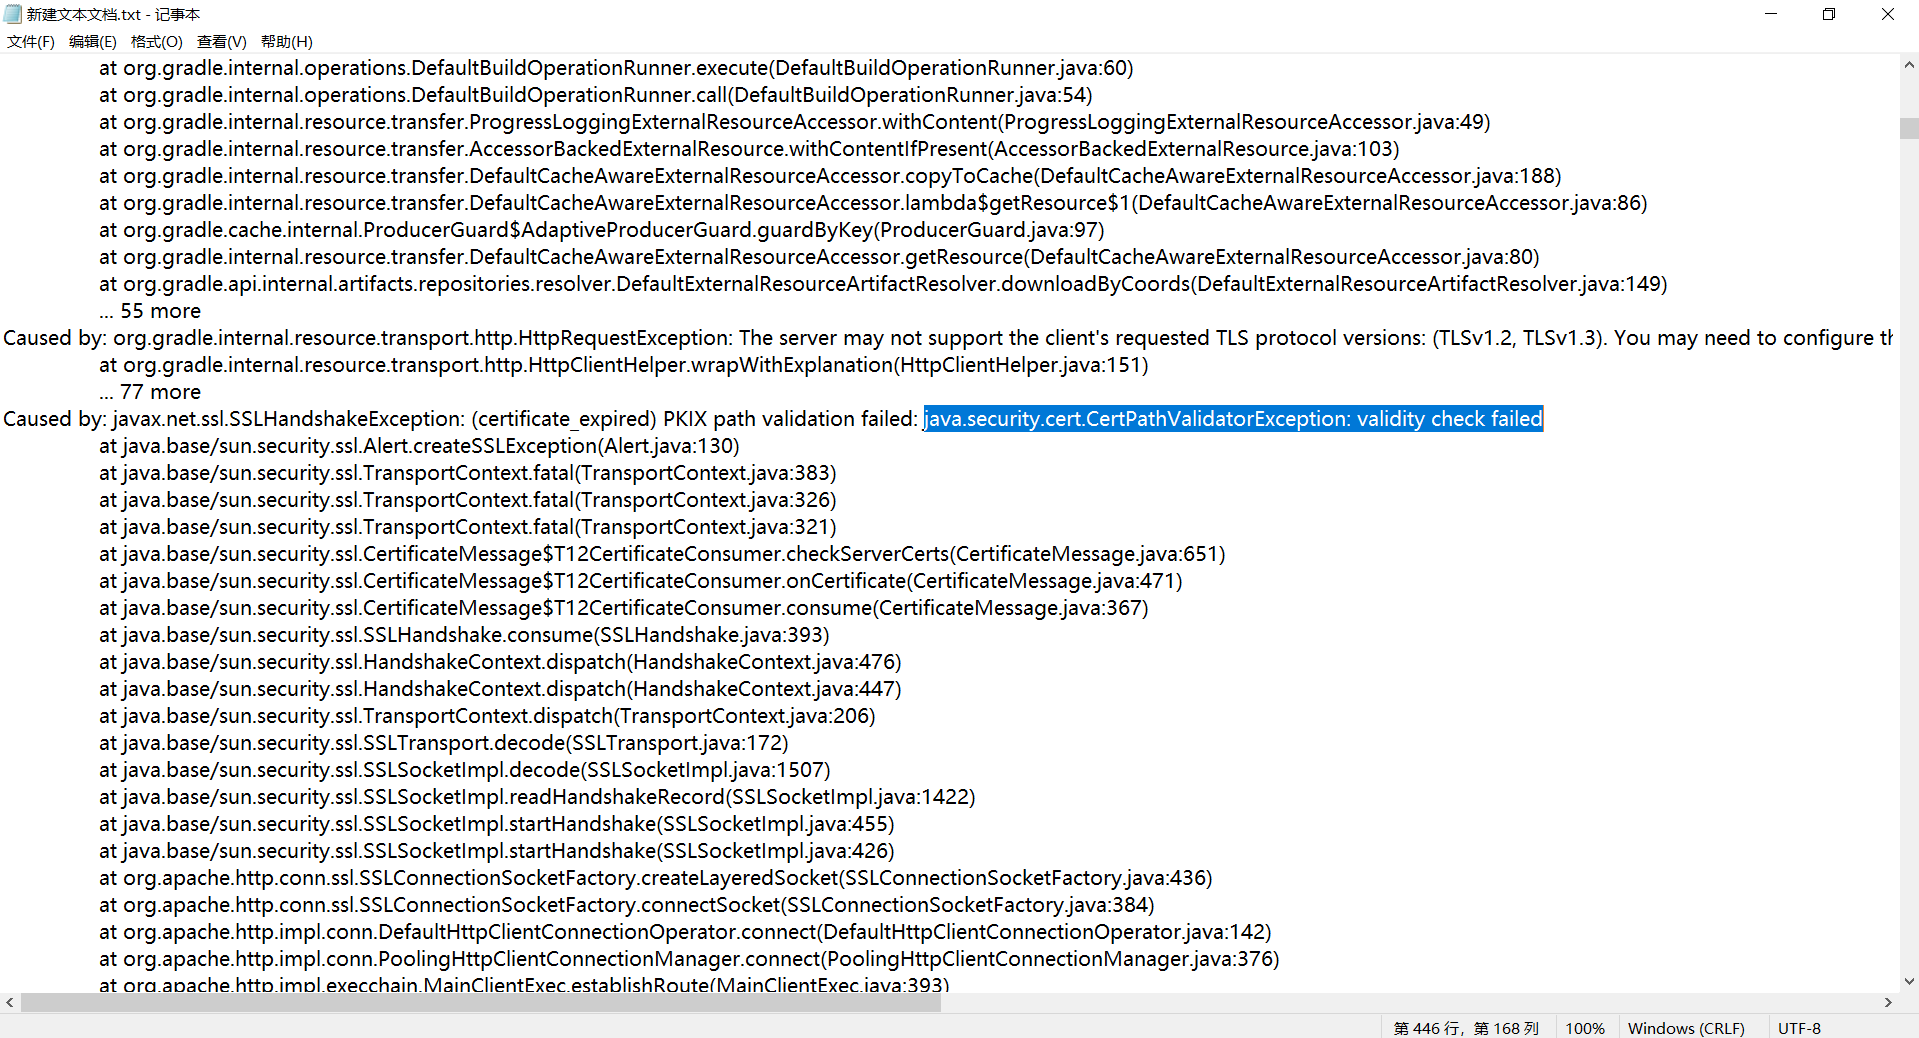Open the 格式(O) menu
1919x1038 pixels.
pos(157,41)
